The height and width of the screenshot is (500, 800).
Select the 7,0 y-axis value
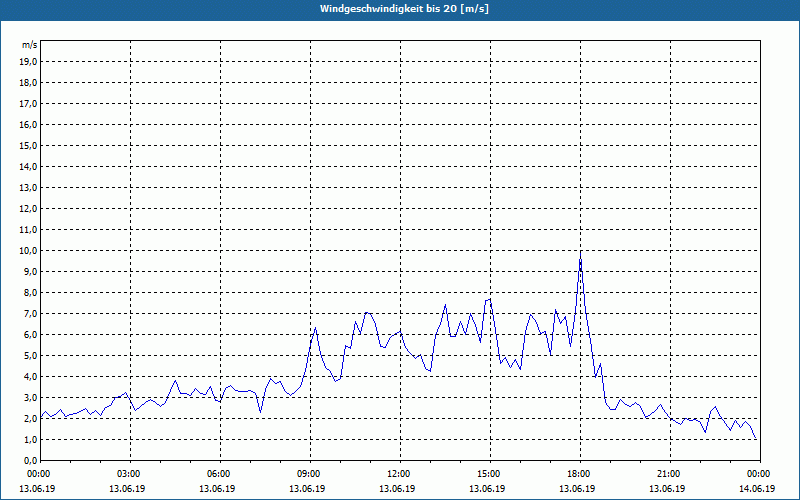click(x=30, y=314)
